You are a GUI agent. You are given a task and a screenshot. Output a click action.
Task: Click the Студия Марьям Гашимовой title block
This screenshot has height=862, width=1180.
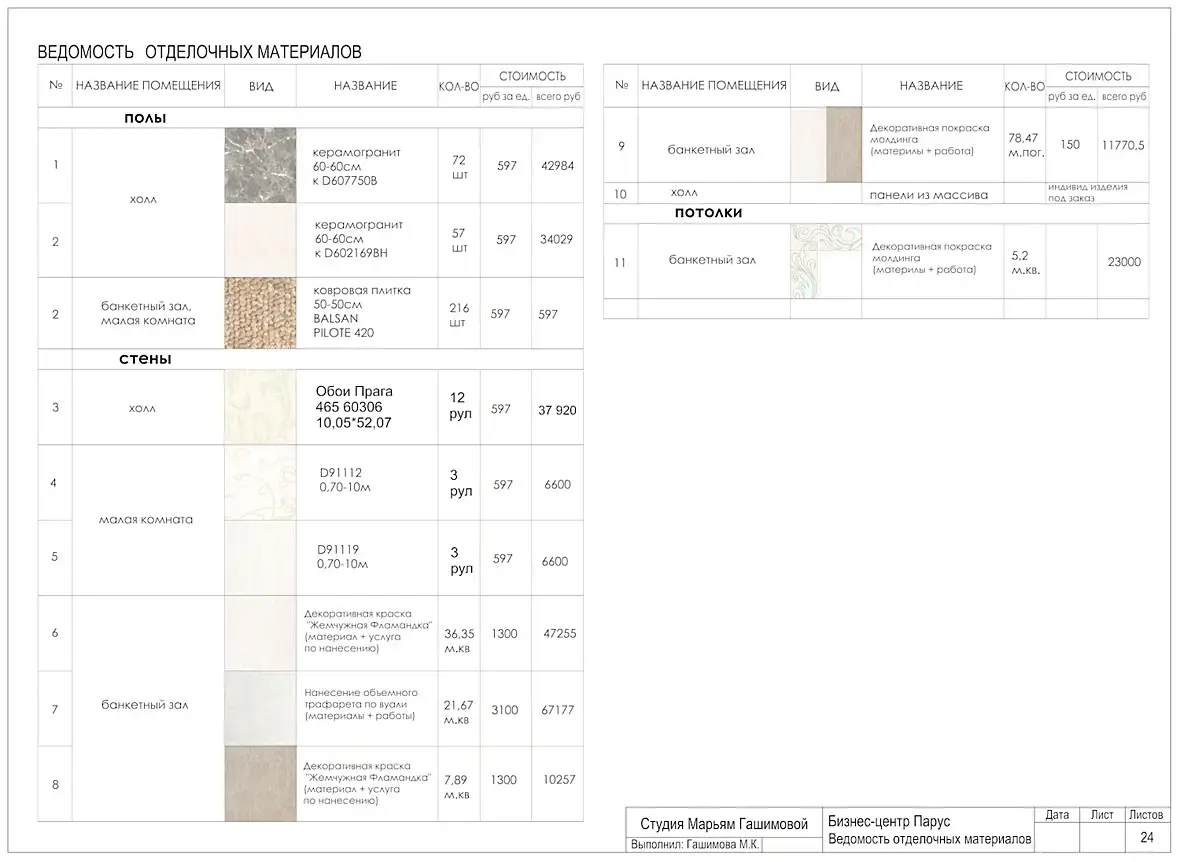point(724,824)
